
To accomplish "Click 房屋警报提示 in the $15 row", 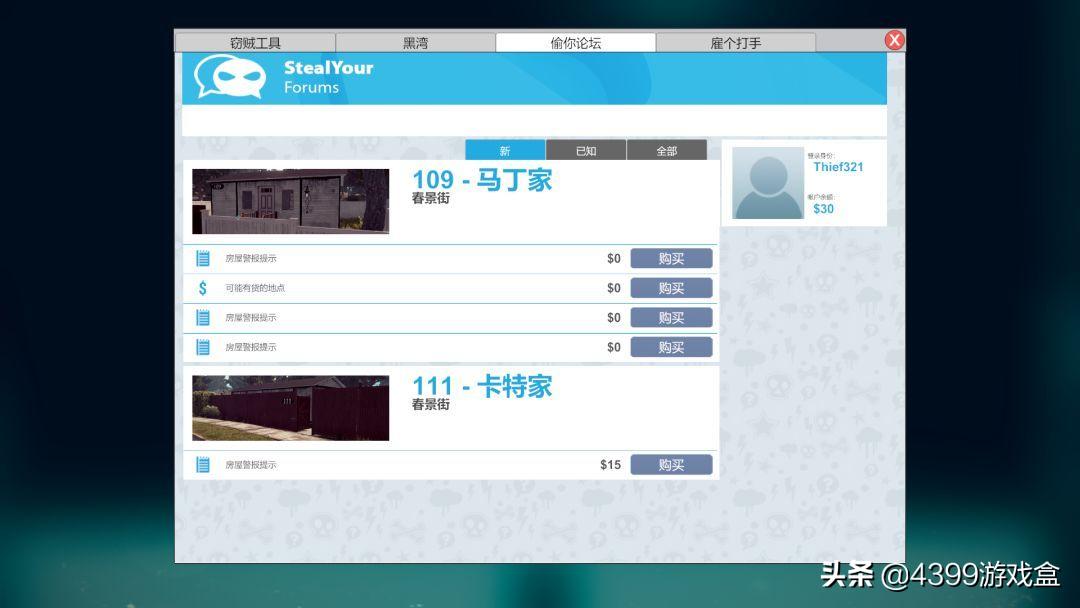I will pos(251,465).
